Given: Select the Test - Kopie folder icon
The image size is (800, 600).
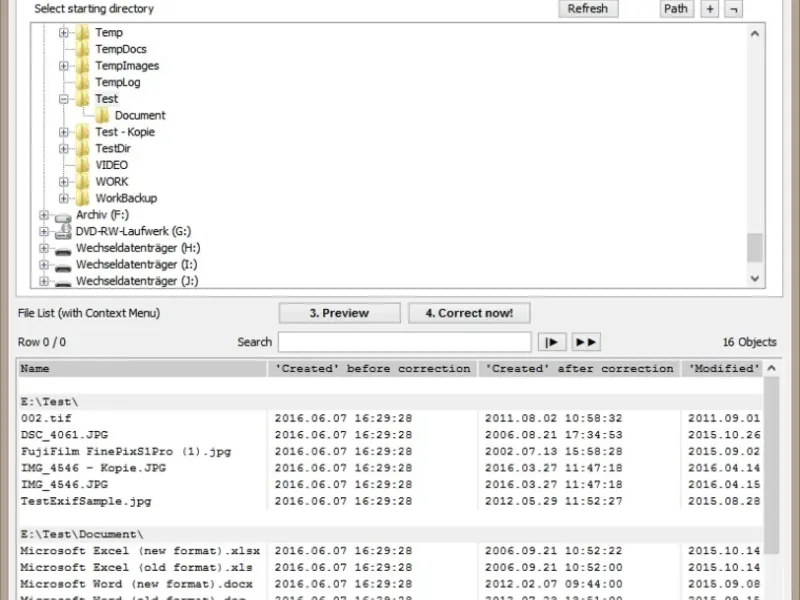Looking at the screenshot, I should pyautogui.click(x=82, y=132).
